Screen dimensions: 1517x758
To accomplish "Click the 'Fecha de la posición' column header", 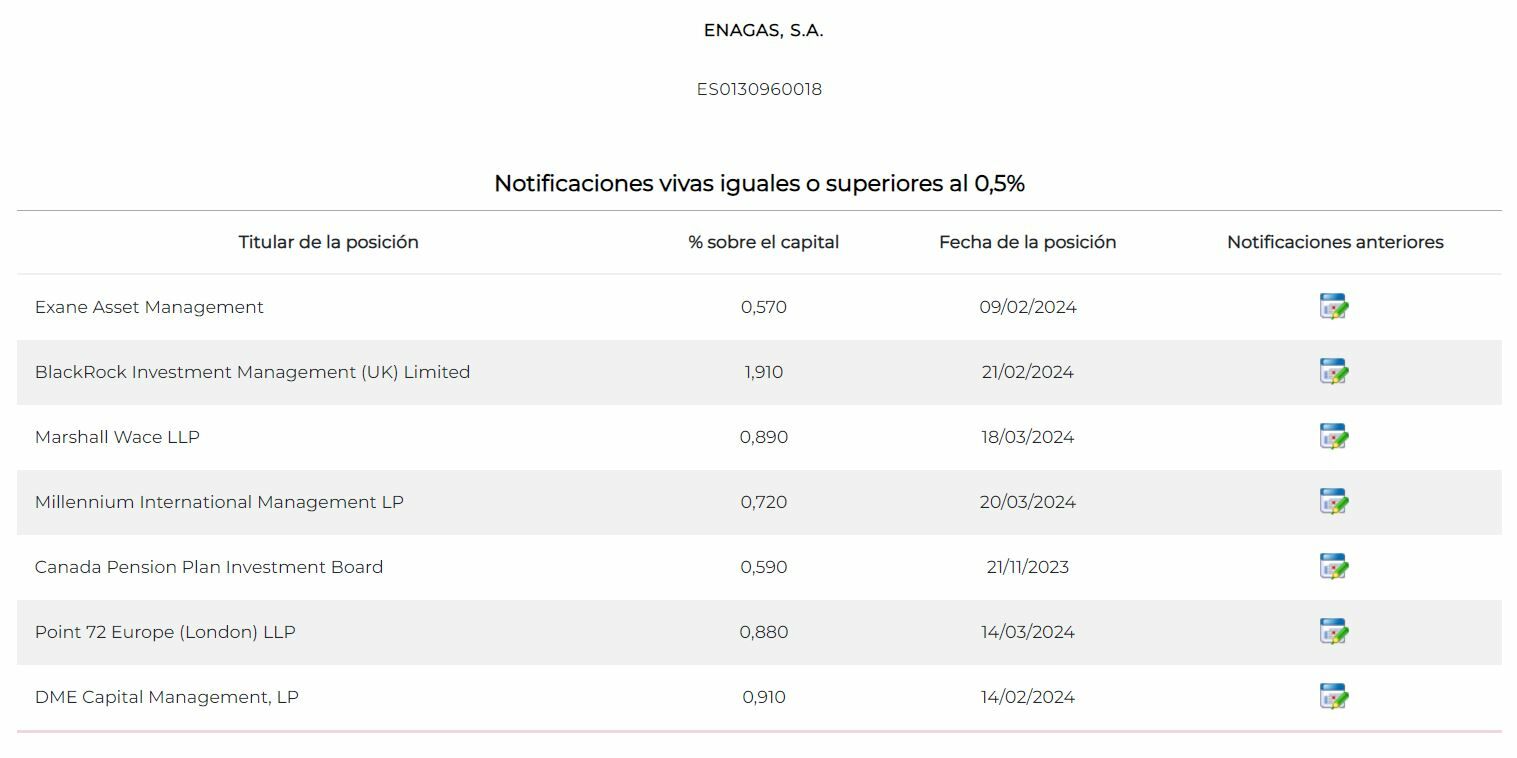I will (1027, 242).
